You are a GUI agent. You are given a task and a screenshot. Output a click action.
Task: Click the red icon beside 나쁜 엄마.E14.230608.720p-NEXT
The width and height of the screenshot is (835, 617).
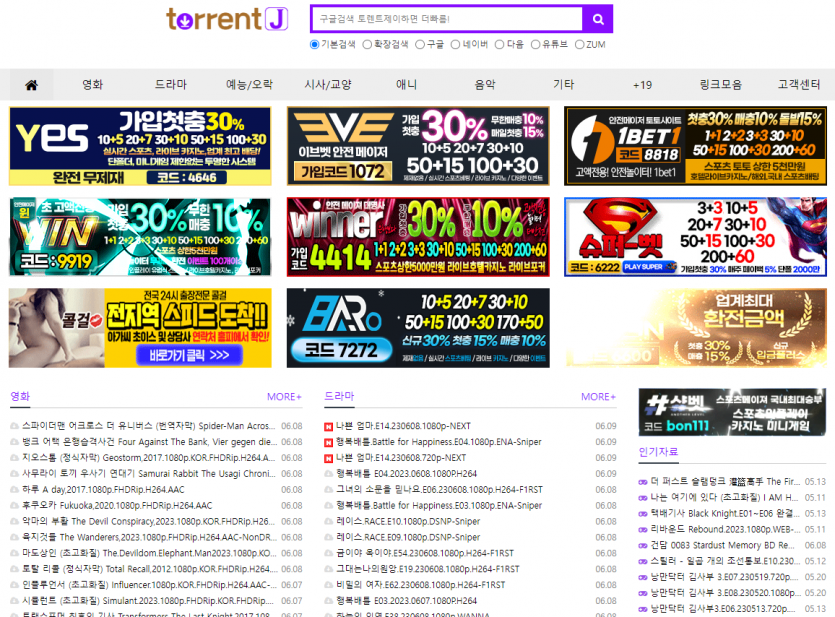329,458
